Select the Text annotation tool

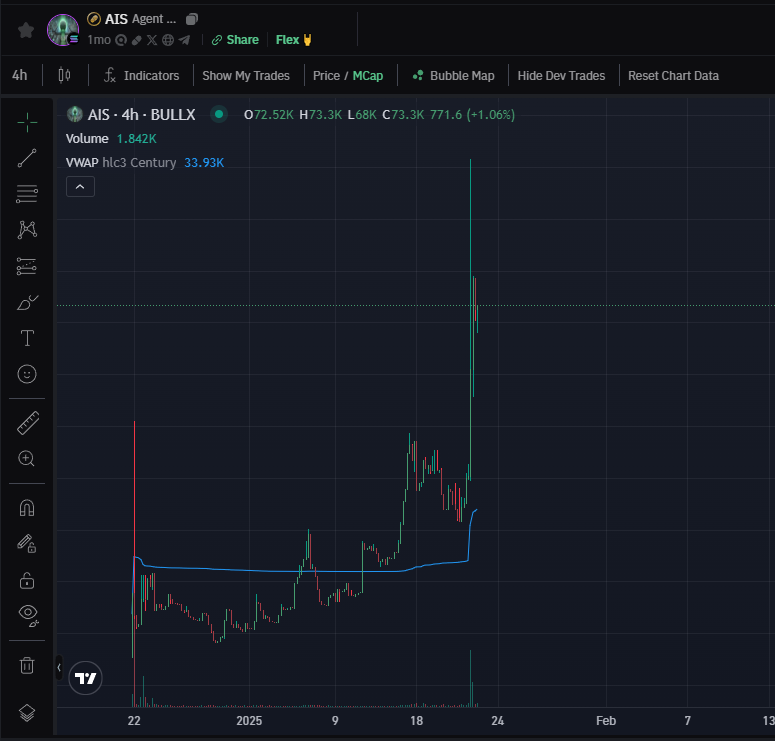[x=27, y=338]
